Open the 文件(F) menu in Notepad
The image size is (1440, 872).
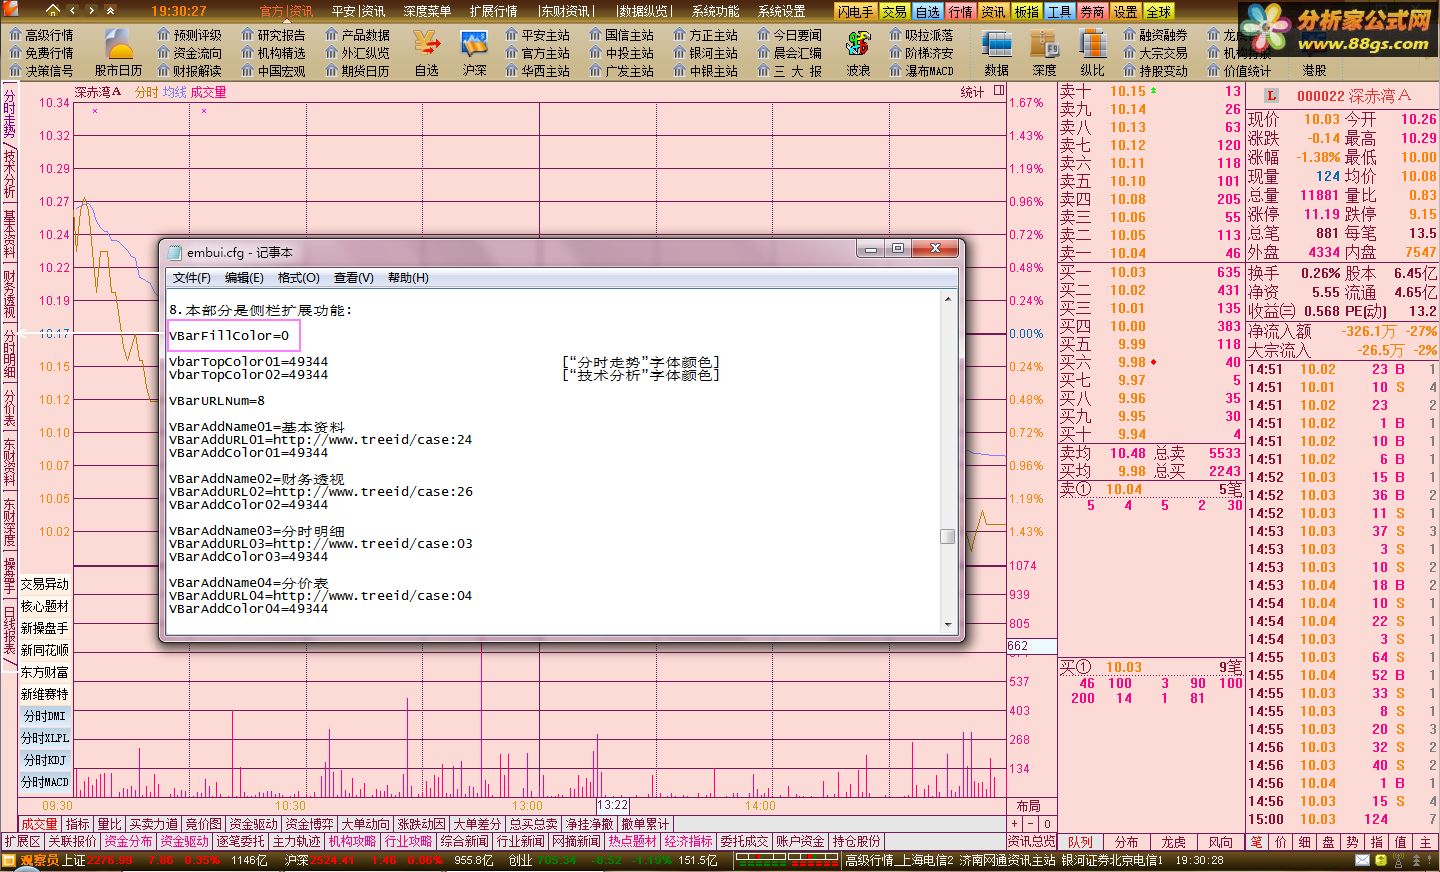click(x=191, y=278)
